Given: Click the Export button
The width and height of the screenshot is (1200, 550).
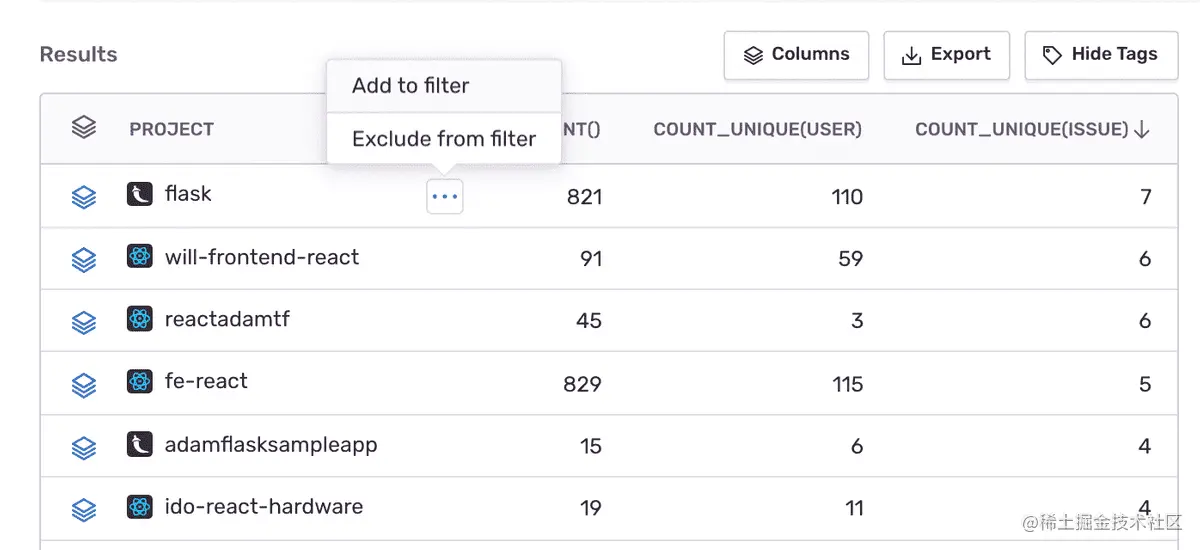Looking at the screenshot, I should [x=946, y=55].
